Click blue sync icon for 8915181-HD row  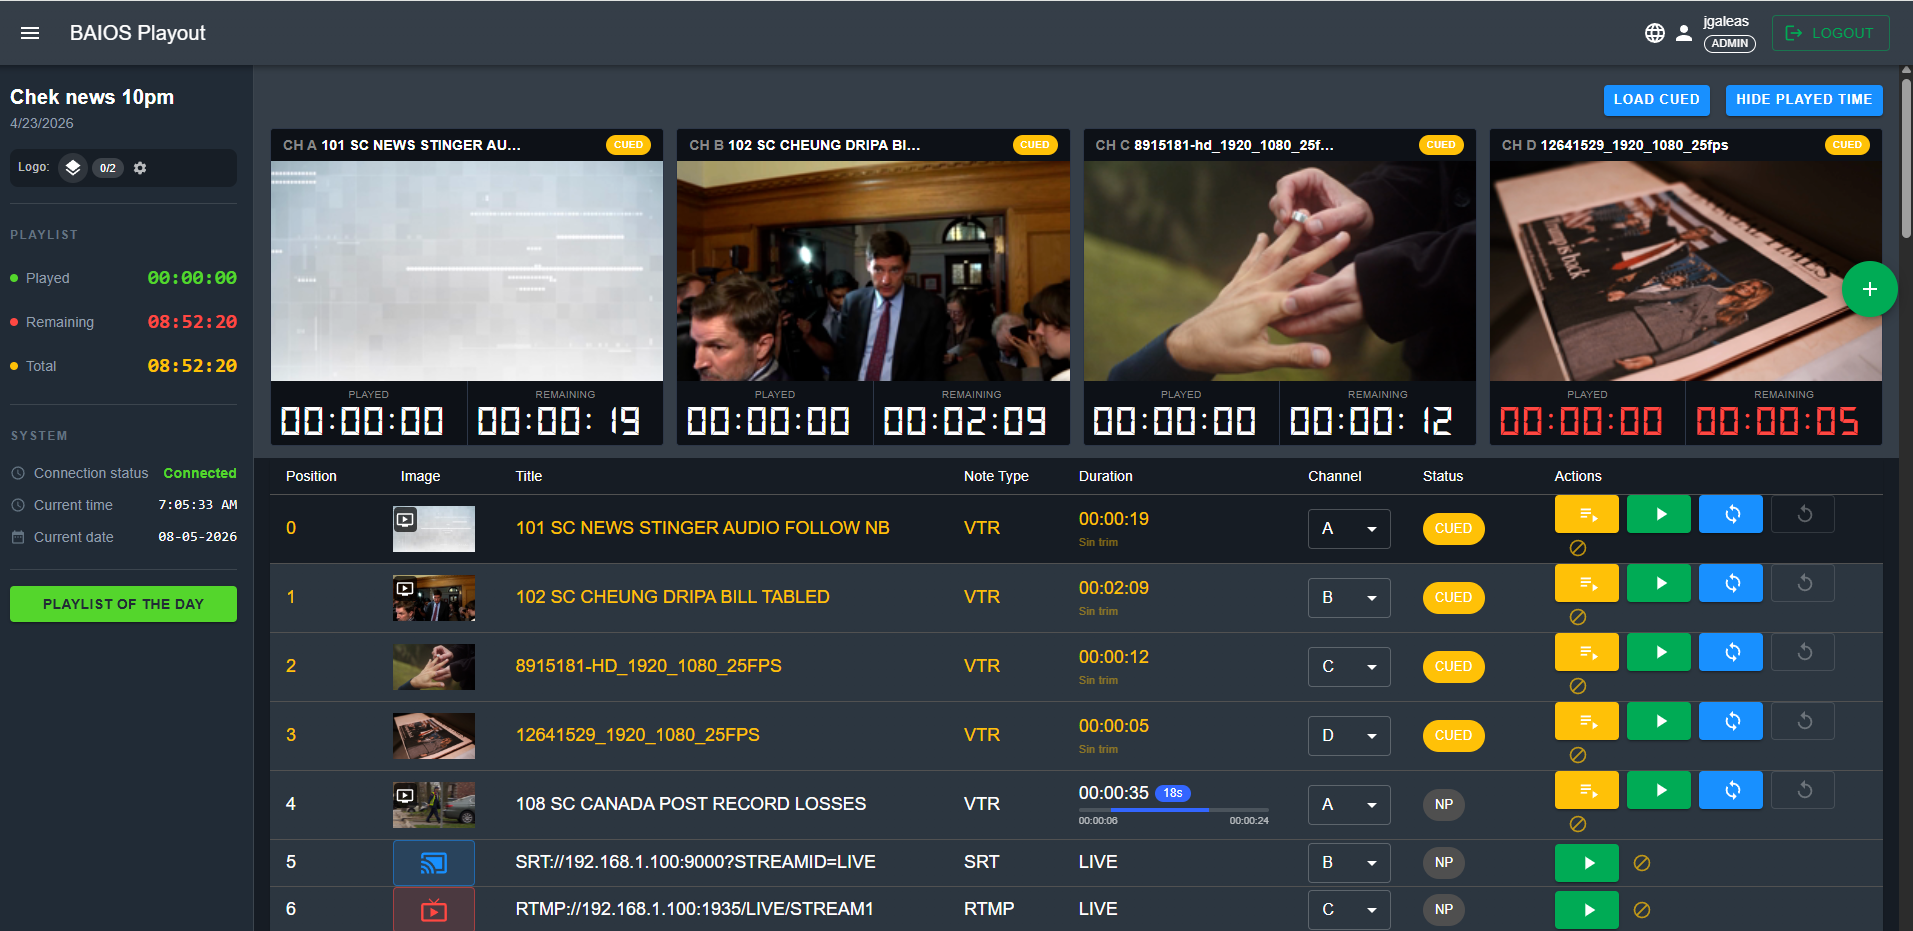1732,652
